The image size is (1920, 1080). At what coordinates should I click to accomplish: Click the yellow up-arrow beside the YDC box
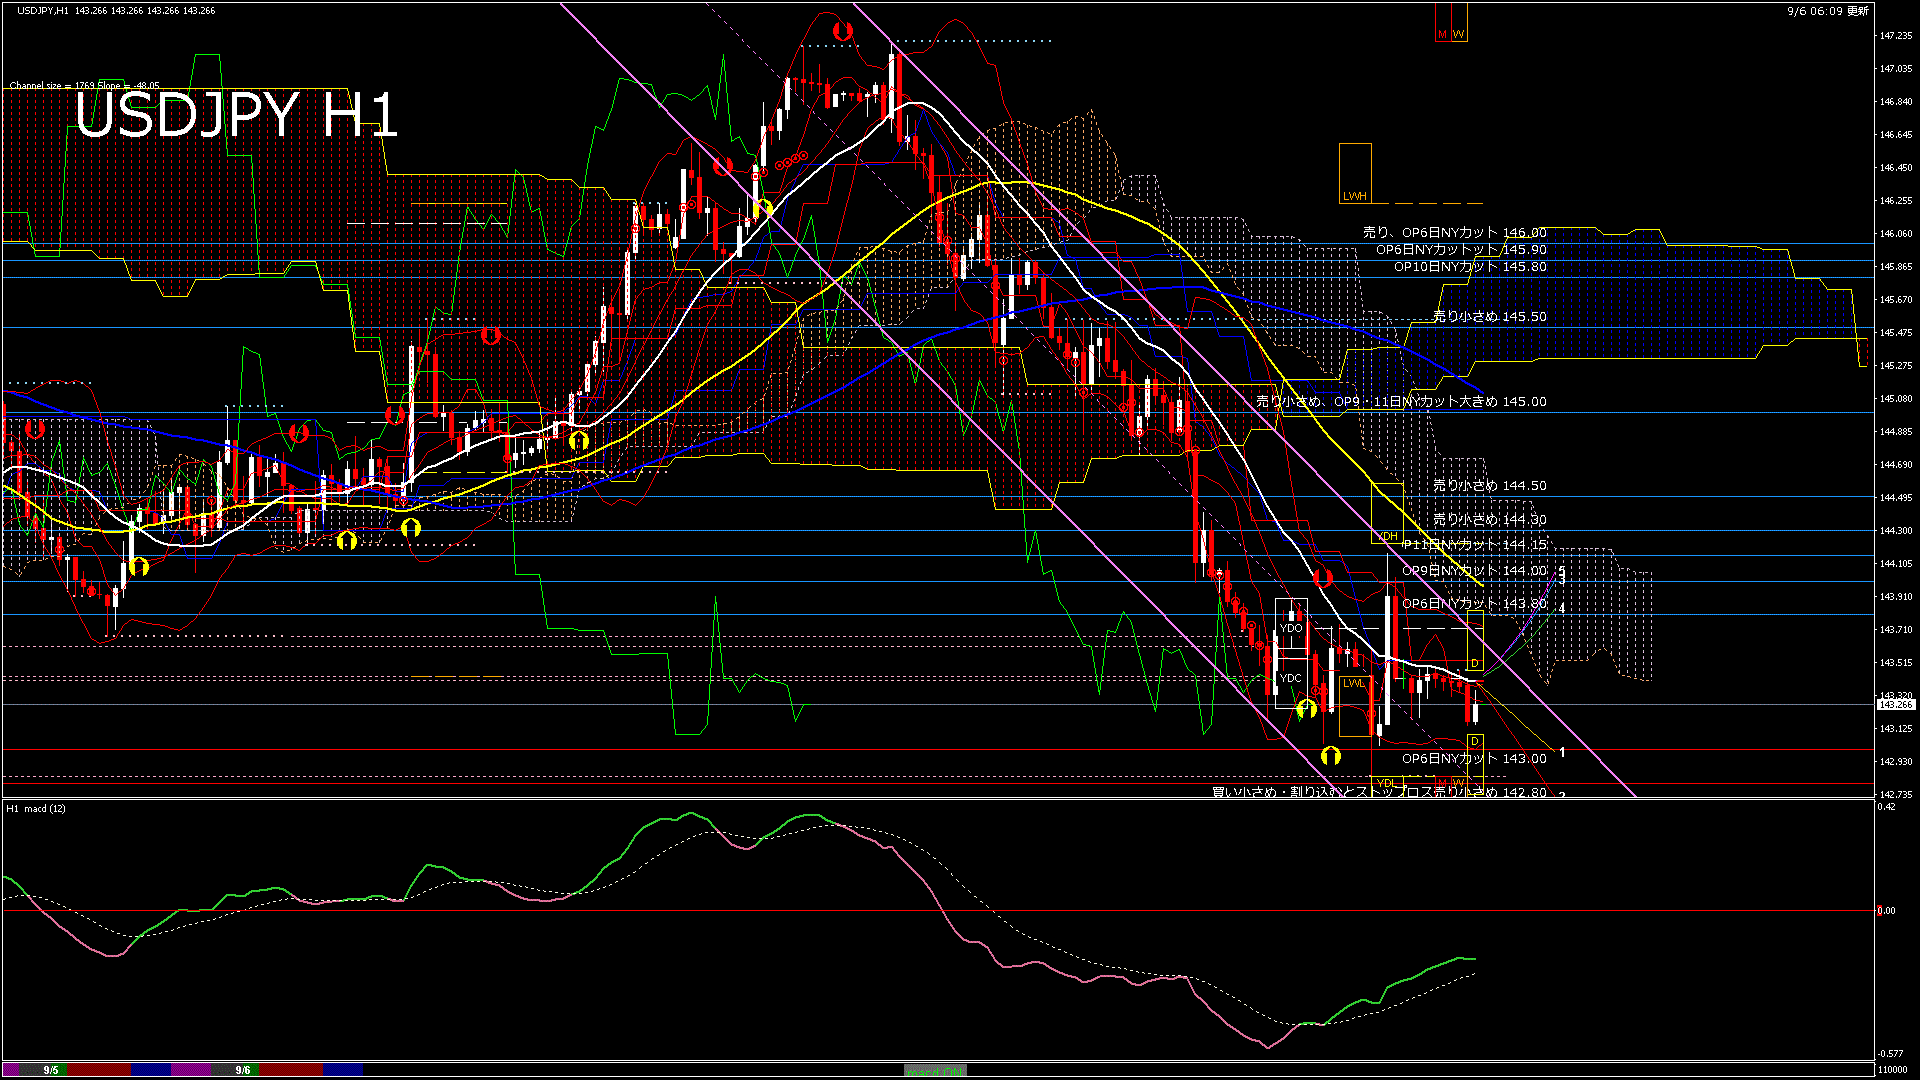[x=1306, y=709]
